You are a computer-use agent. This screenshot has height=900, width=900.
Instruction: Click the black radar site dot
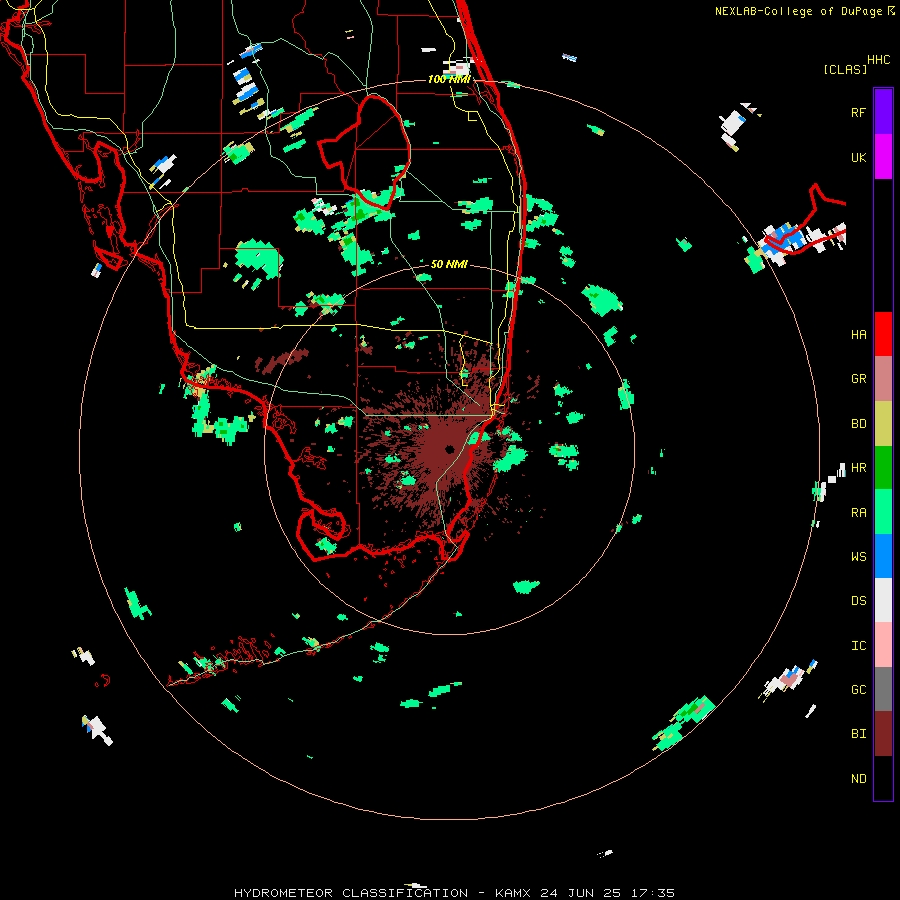(449, 449)
